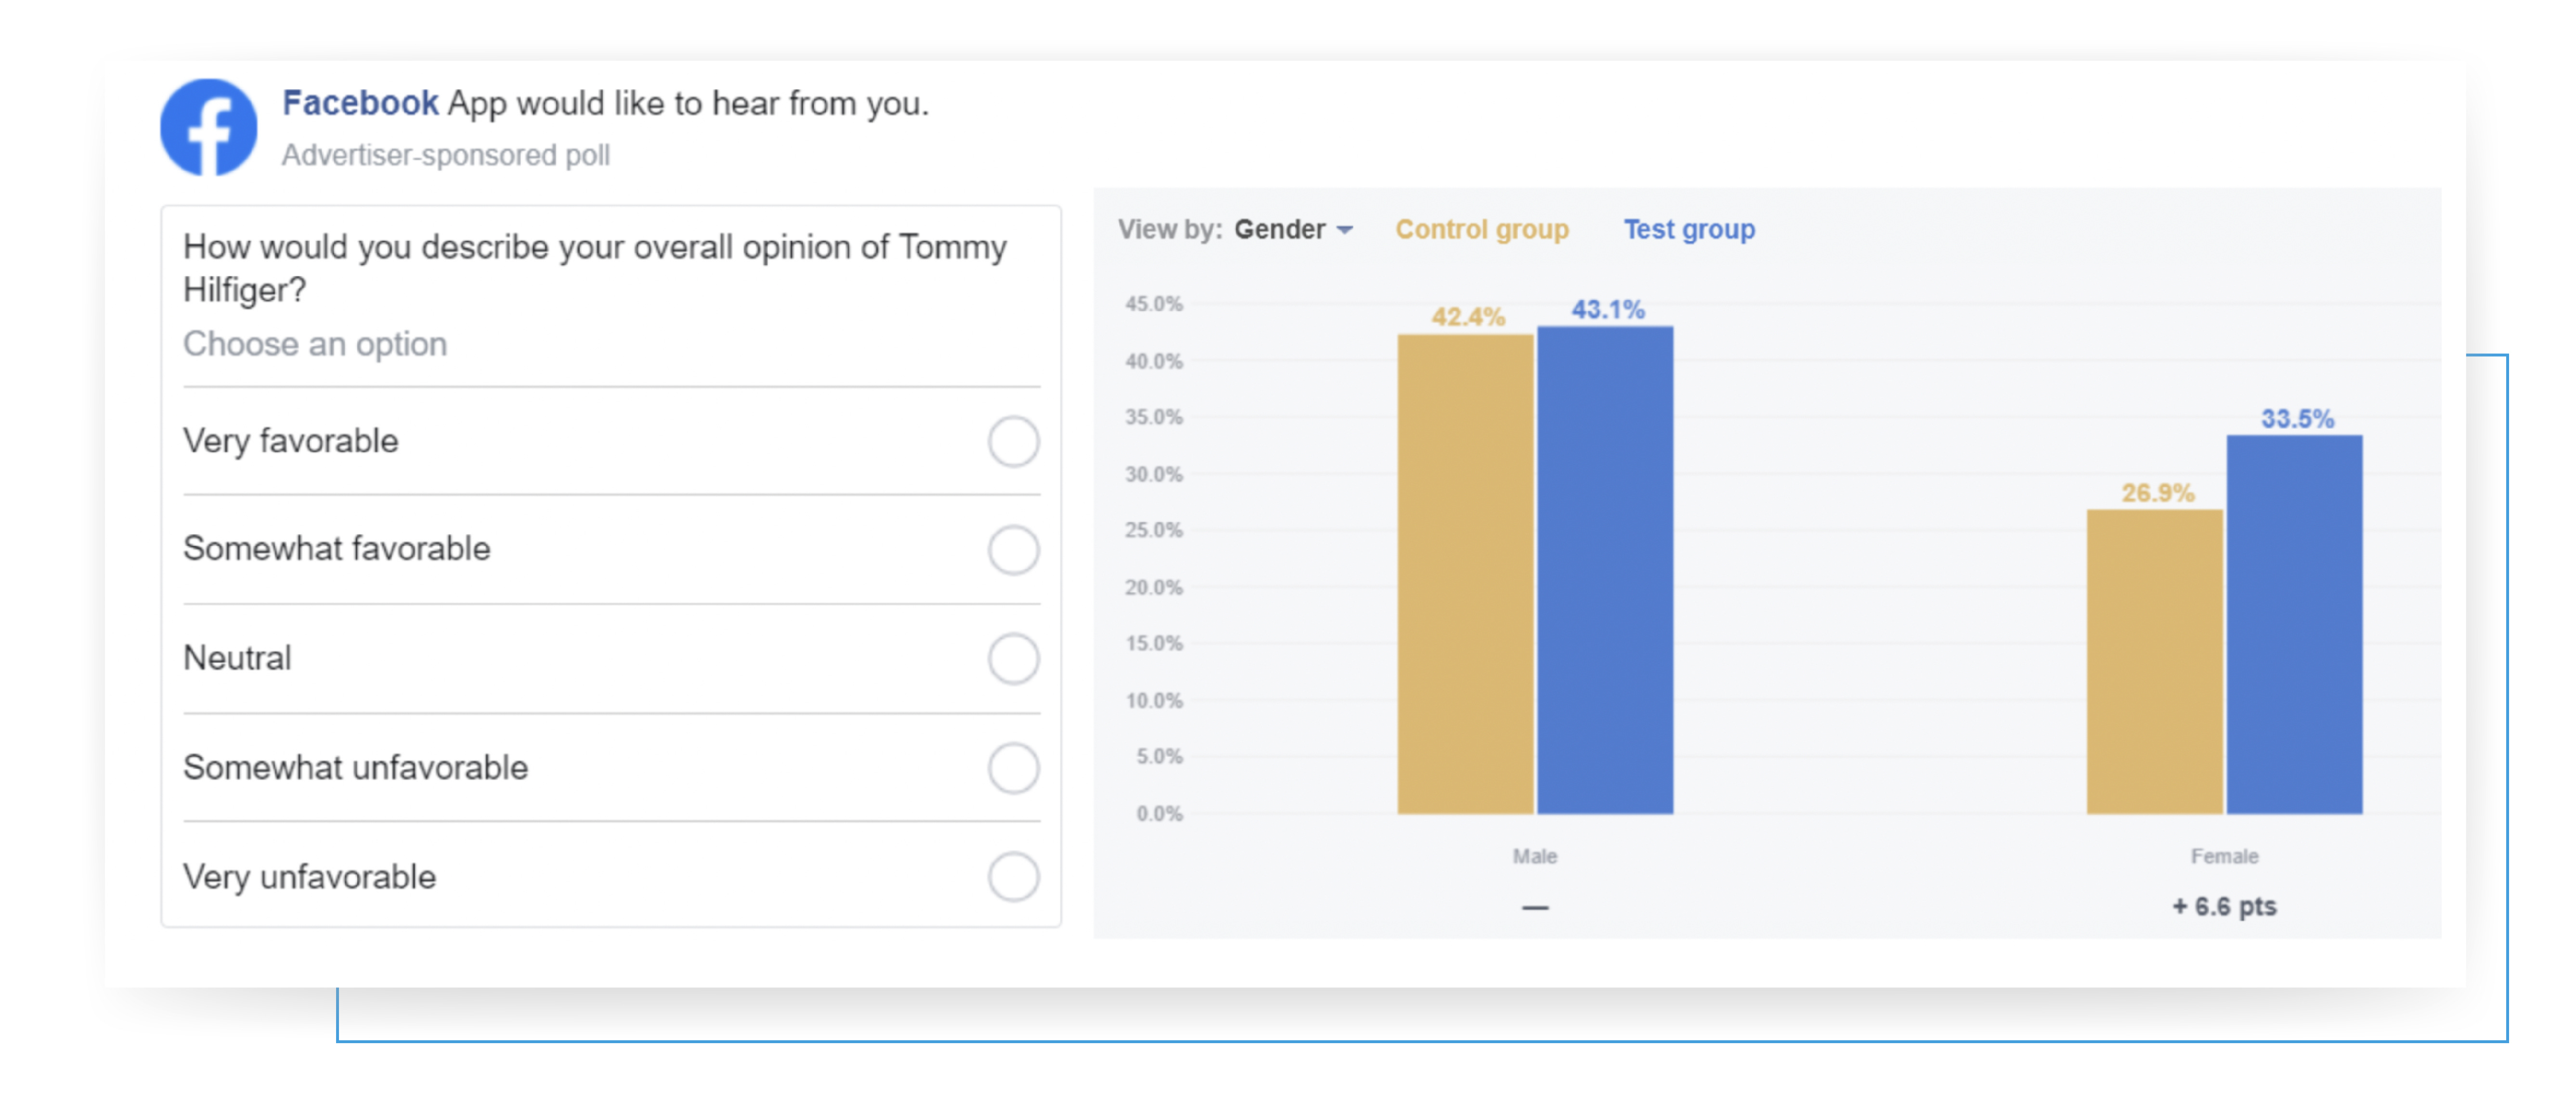The height and width of the screenshot is (1112, 2576).
Task: Click the + 6.6 pts lift value
Action: click(2225, 907)
